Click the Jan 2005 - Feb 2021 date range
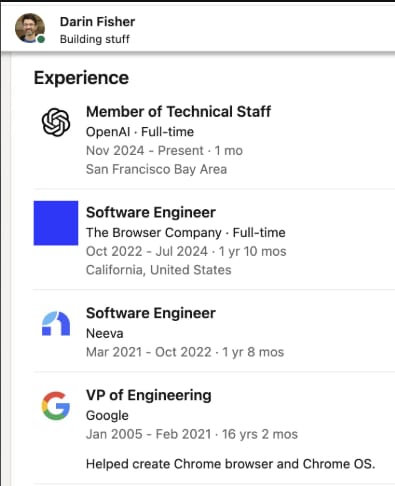 coord(149,434)
